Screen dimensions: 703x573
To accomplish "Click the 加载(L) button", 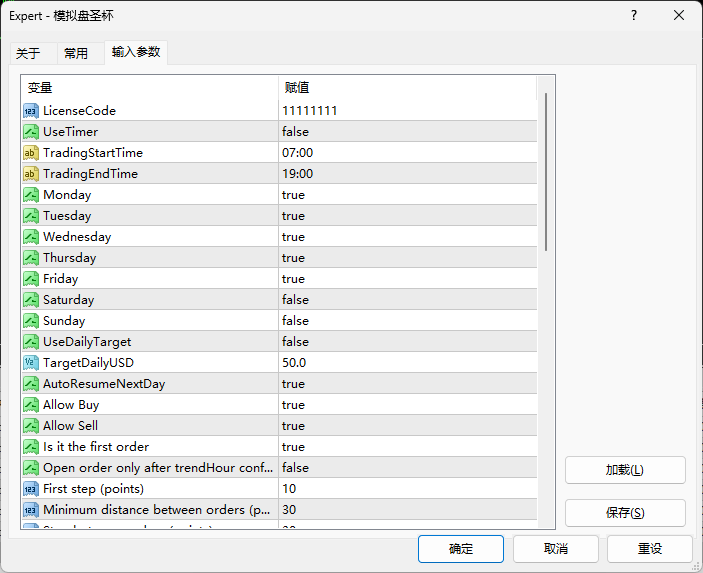I will [625, 470].
